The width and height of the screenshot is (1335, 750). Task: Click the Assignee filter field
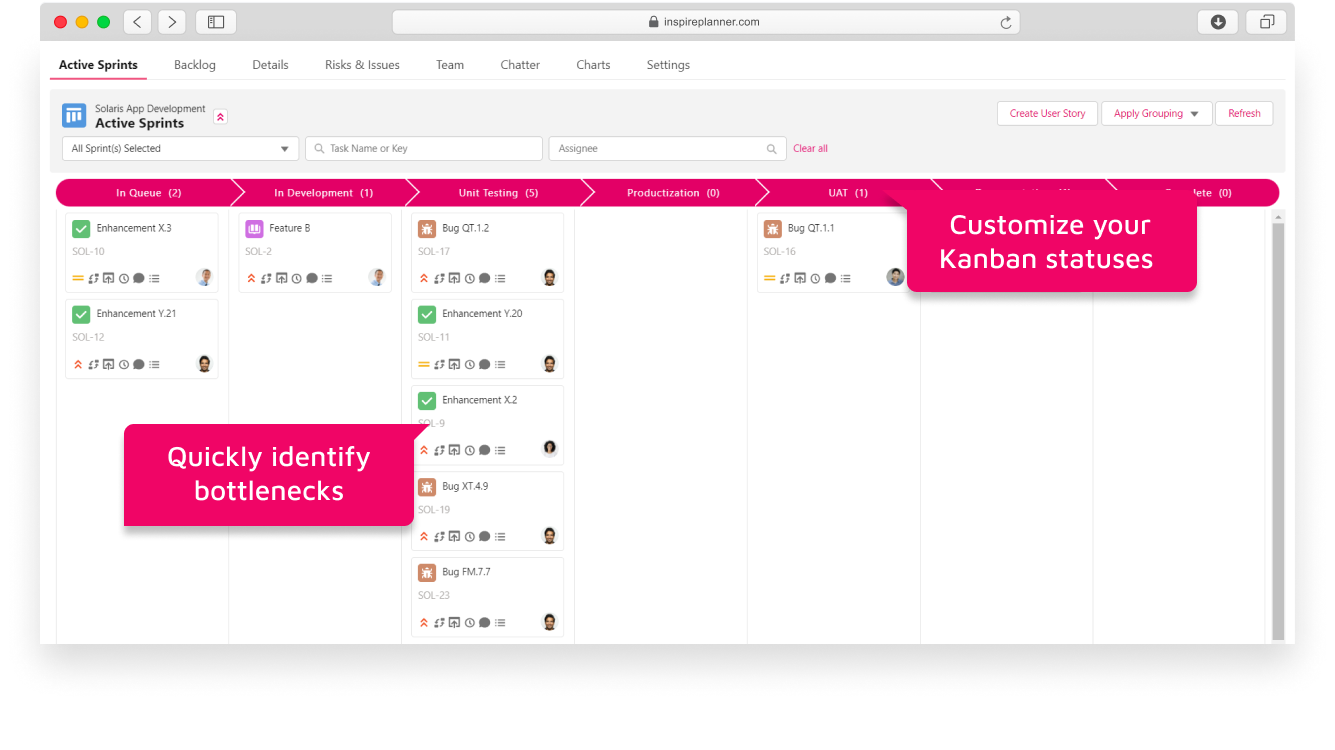[x=667, y=149]
